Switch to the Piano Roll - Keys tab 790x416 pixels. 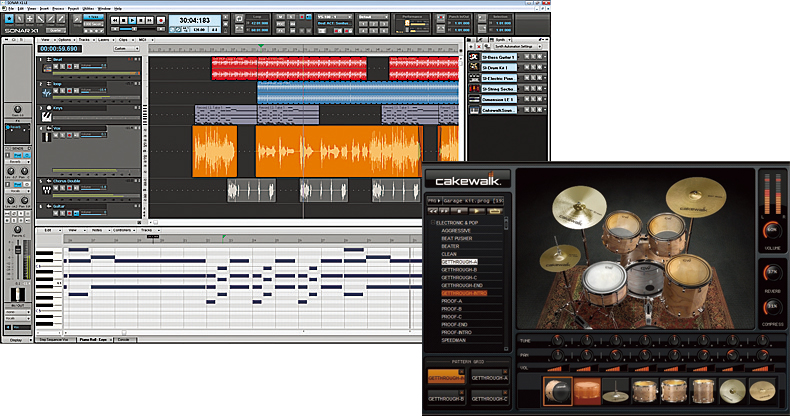coord(94,340)
